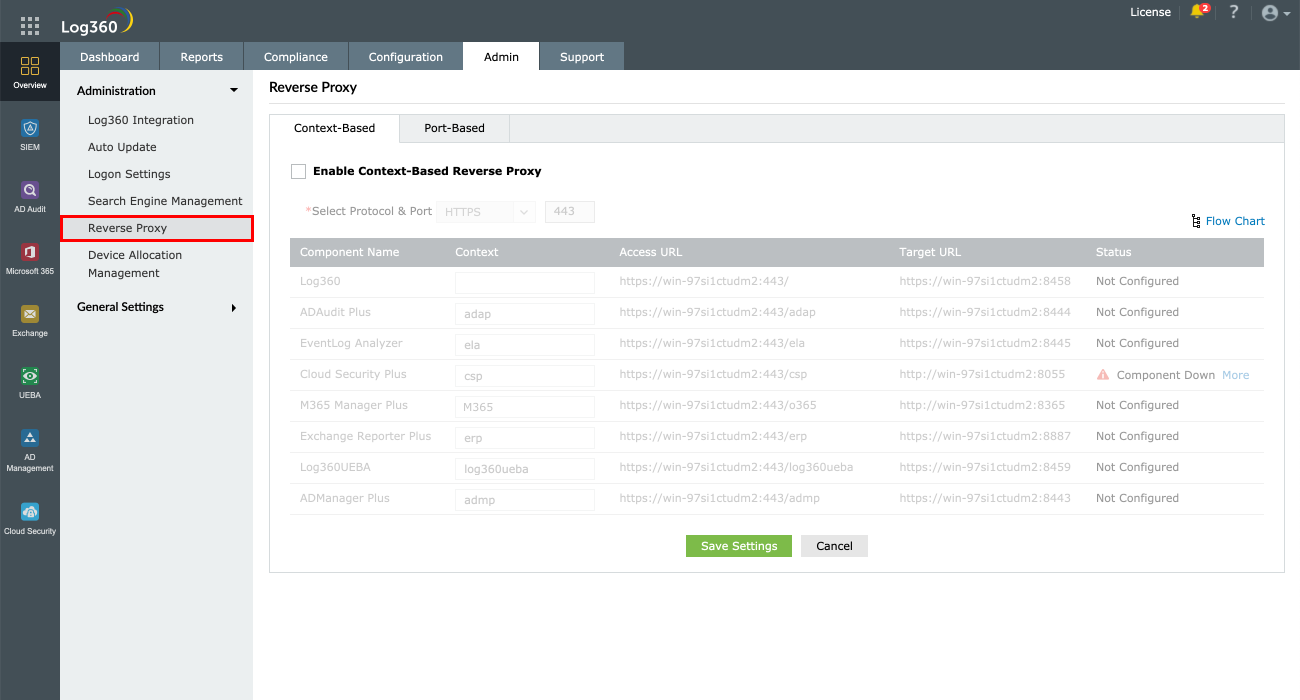Open Cloud Security from the sidebar
1300x700 pixels.
point(30,518)
